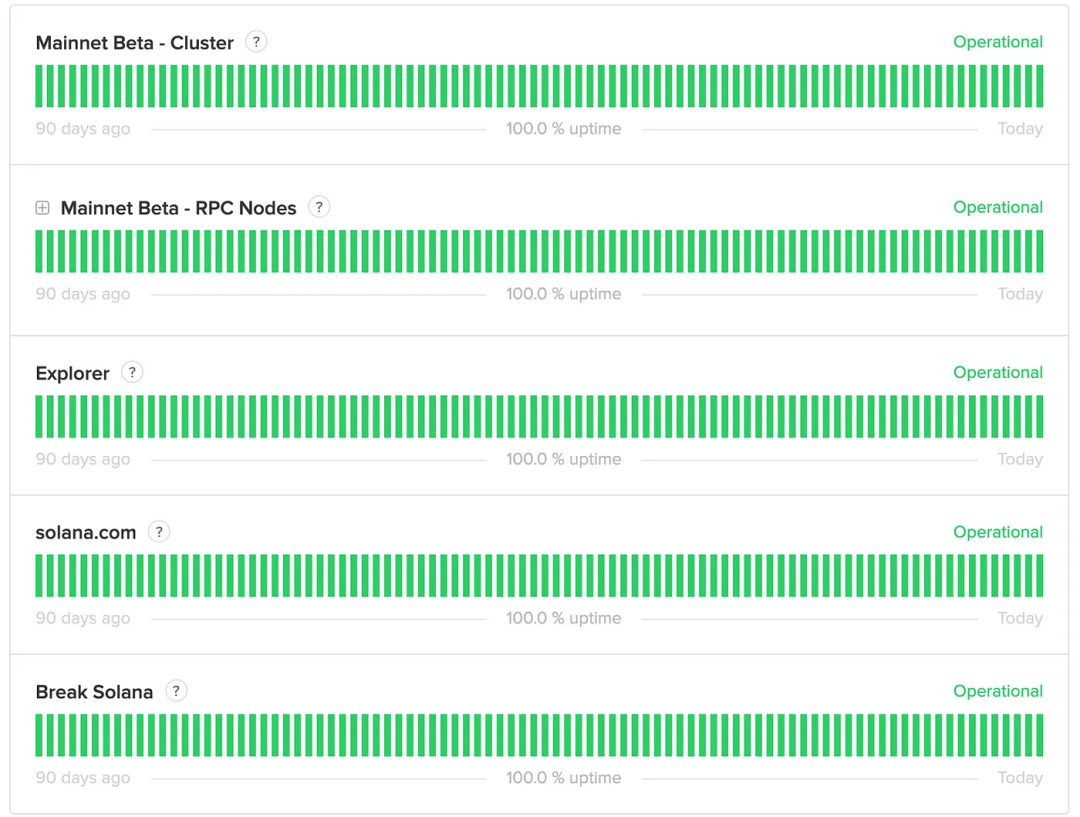This screenshot has height=817, width=1080.
Task: Click last day bar in Explorer uptime chart
Action: [x=1039, y=417]
